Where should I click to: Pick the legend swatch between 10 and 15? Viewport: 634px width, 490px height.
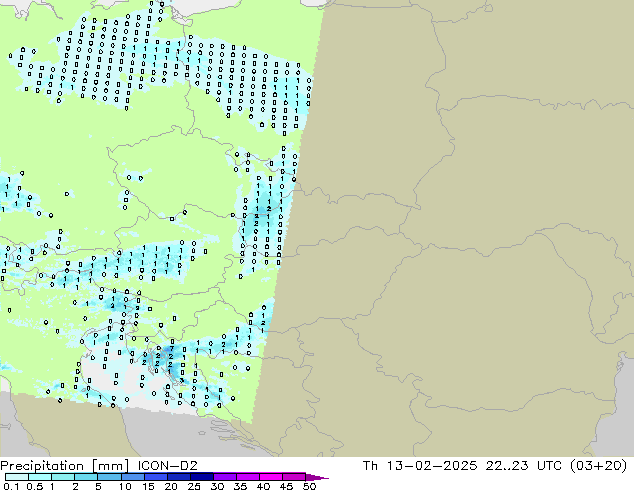132,477
